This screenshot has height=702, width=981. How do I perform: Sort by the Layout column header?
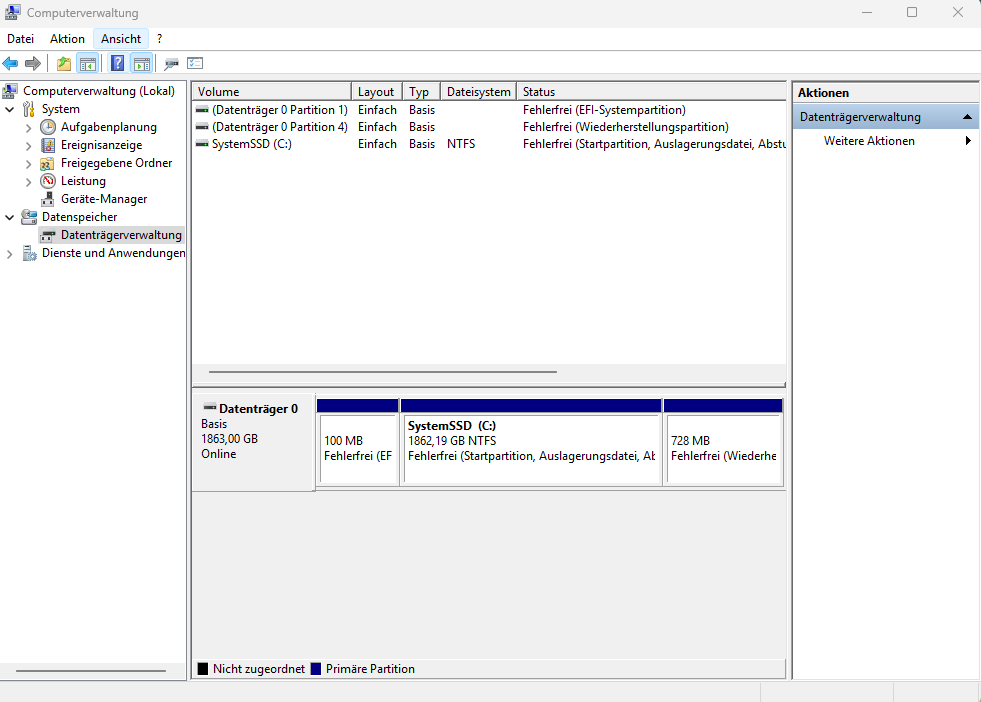[377, 91]
